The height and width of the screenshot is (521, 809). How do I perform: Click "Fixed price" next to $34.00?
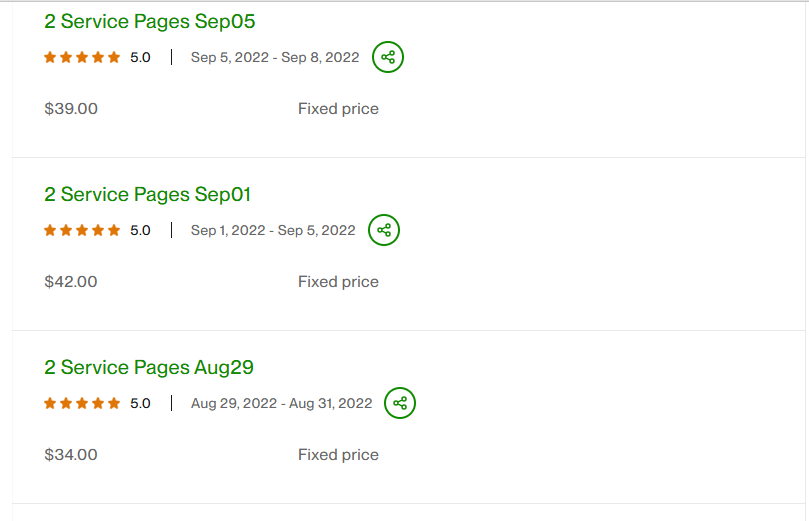click(338, 455)
